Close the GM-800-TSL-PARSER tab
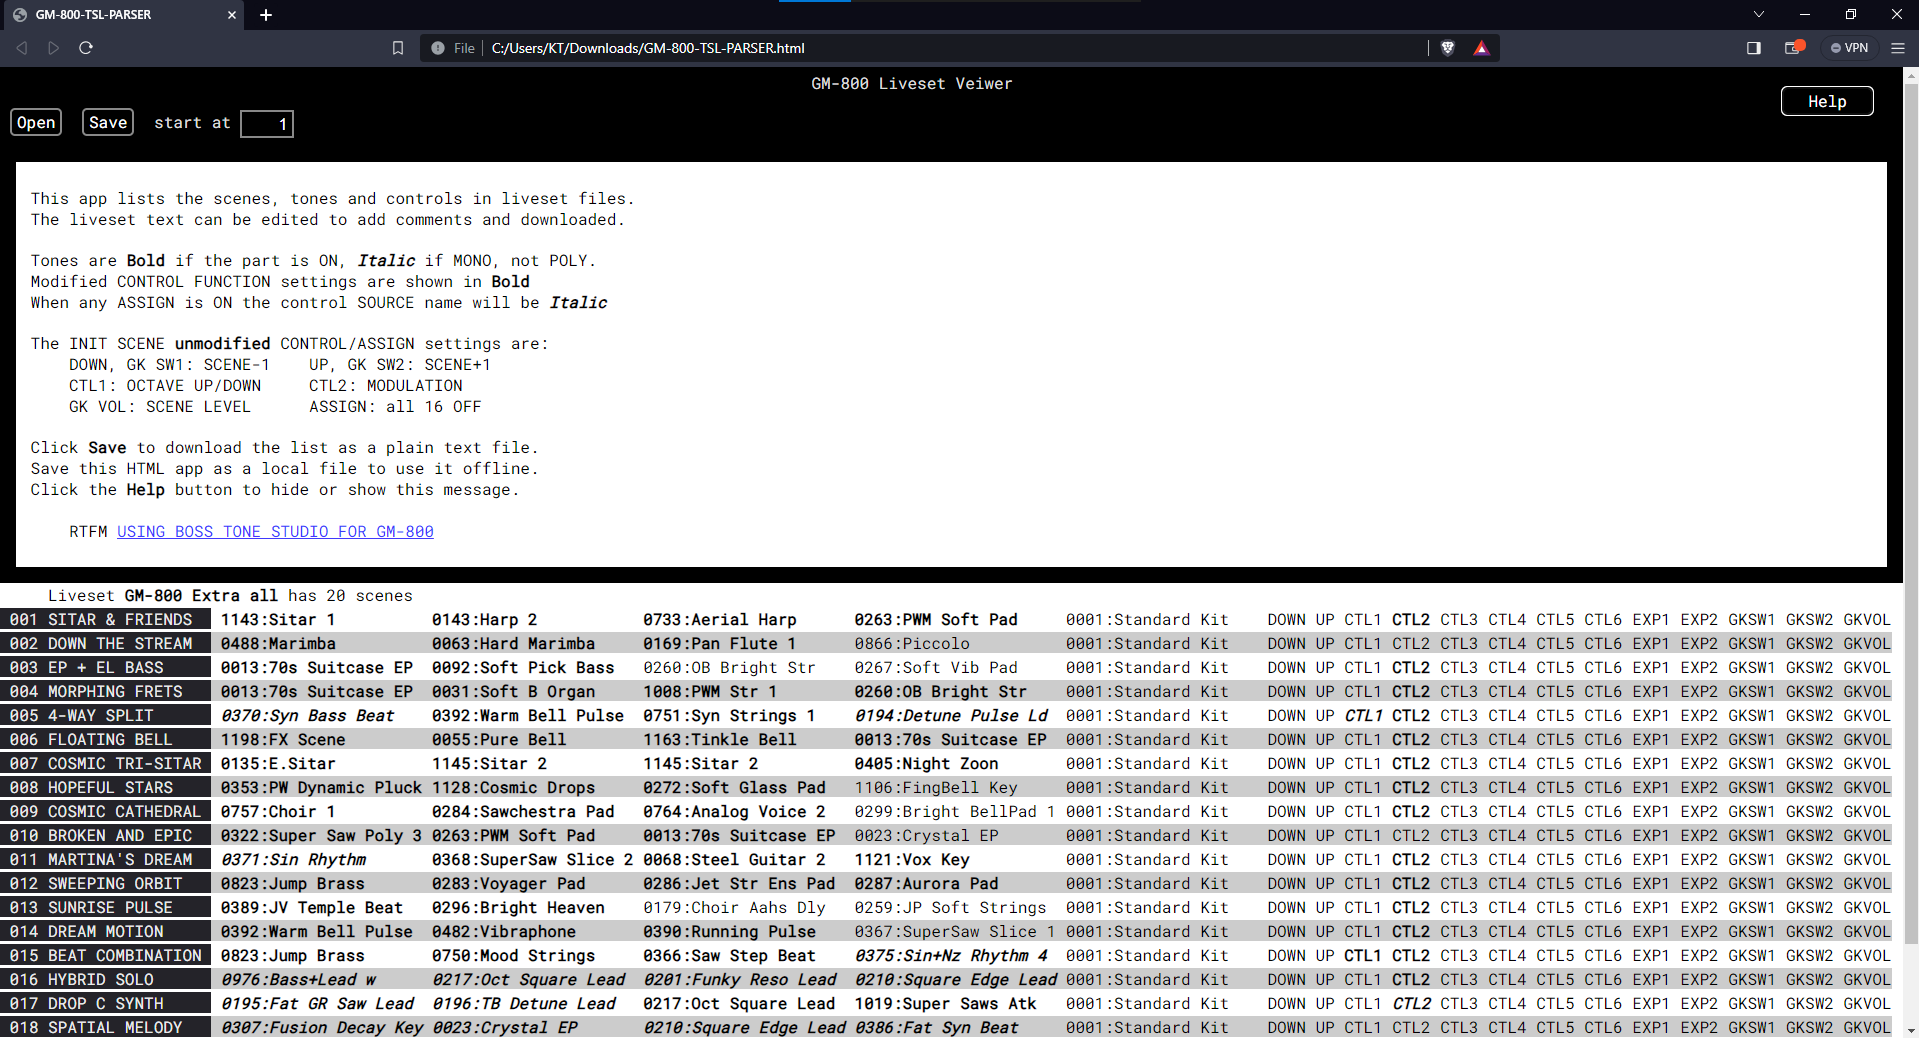 click(231, 15)
